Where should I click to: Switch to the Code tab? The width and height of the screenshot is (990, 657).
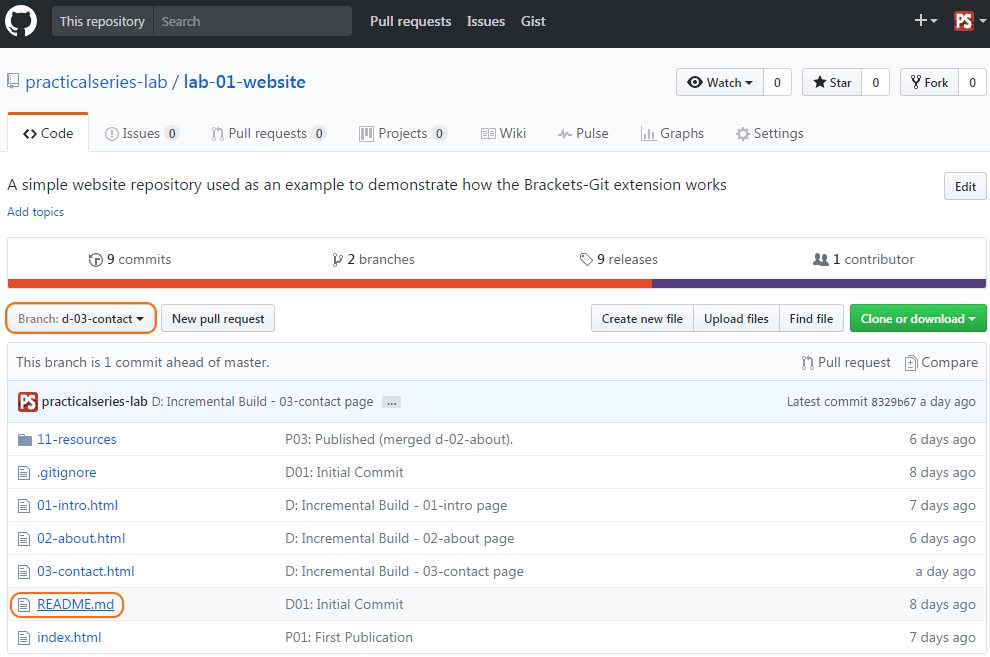pyautogui.click(x=48, y=133)
